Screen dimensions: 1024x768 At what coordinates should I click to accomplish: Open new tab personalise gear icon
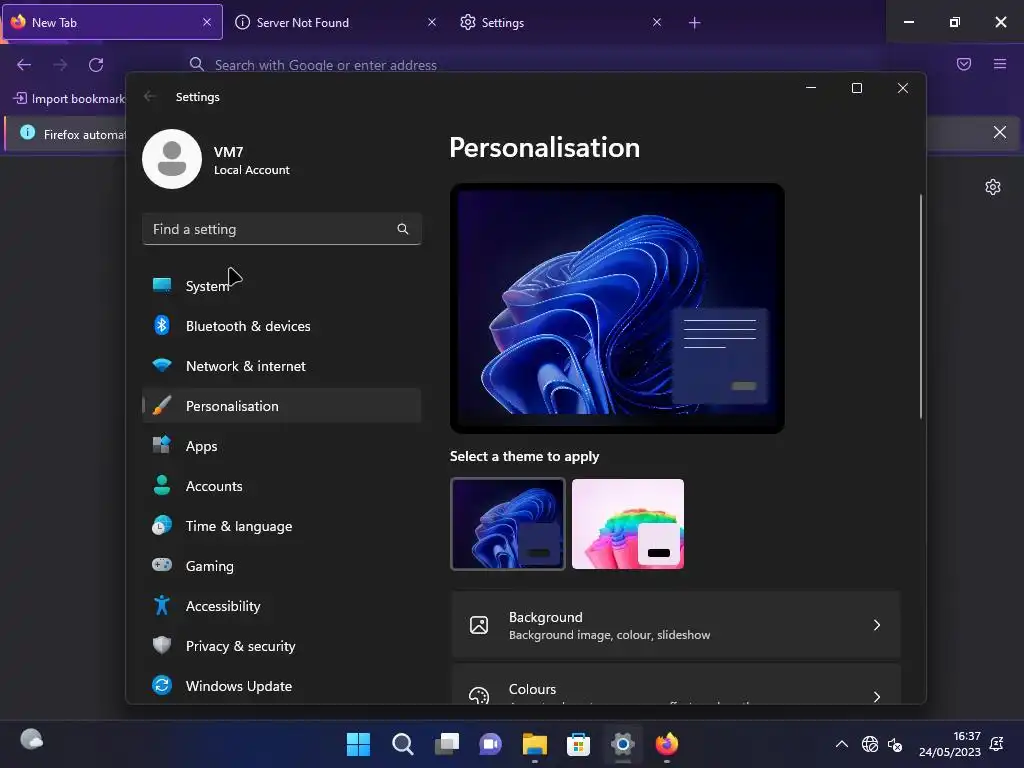pos(993,187)
